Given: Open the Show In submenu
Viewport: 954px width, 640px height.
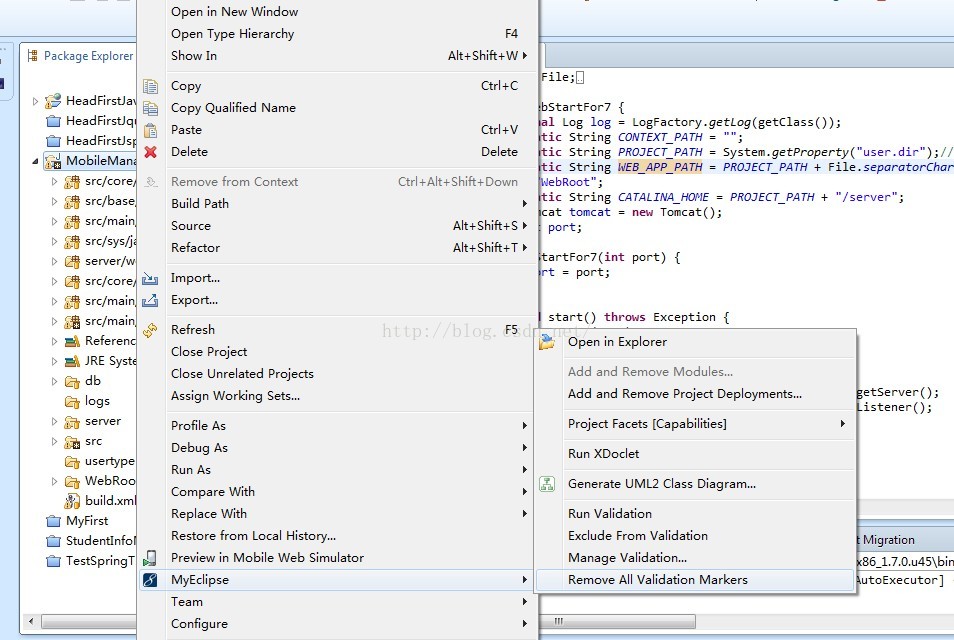Looking at the screenshot, I should tap(336, 55).
